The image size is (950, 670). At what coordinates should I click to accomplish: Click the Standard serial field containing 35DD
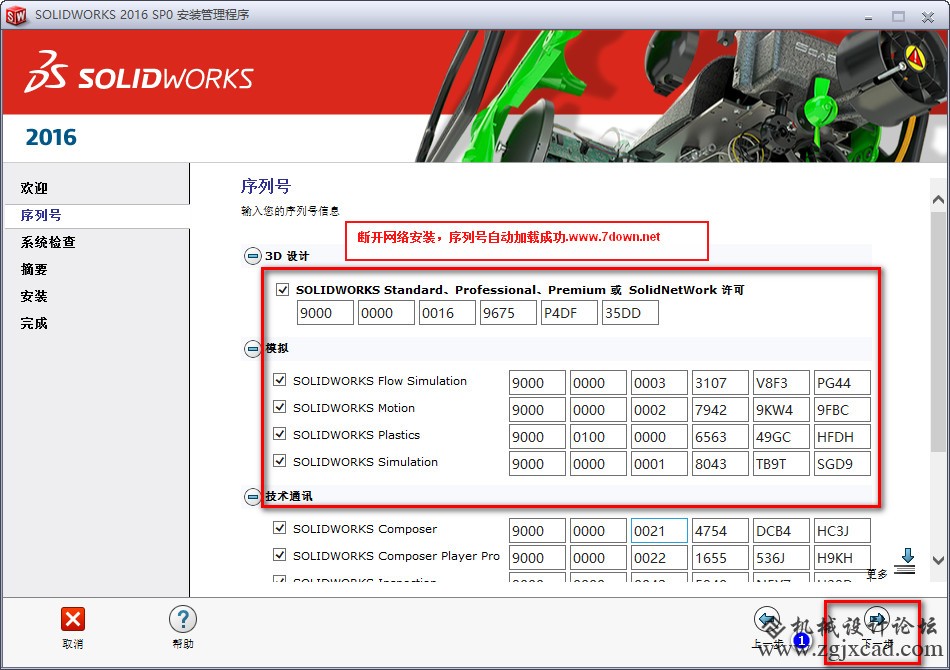pyautogui.click(x=630, y=313)
